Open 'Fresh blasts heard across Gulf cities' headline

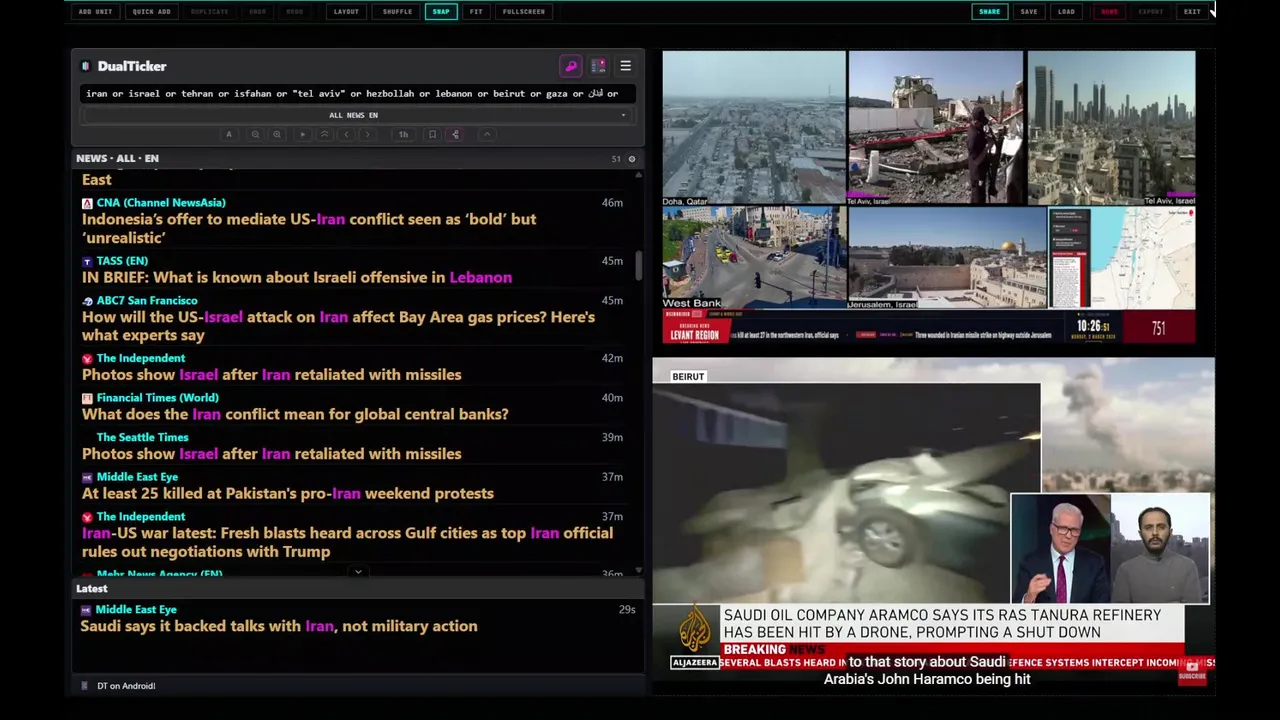pyautogui.click(x=347, y=542)
